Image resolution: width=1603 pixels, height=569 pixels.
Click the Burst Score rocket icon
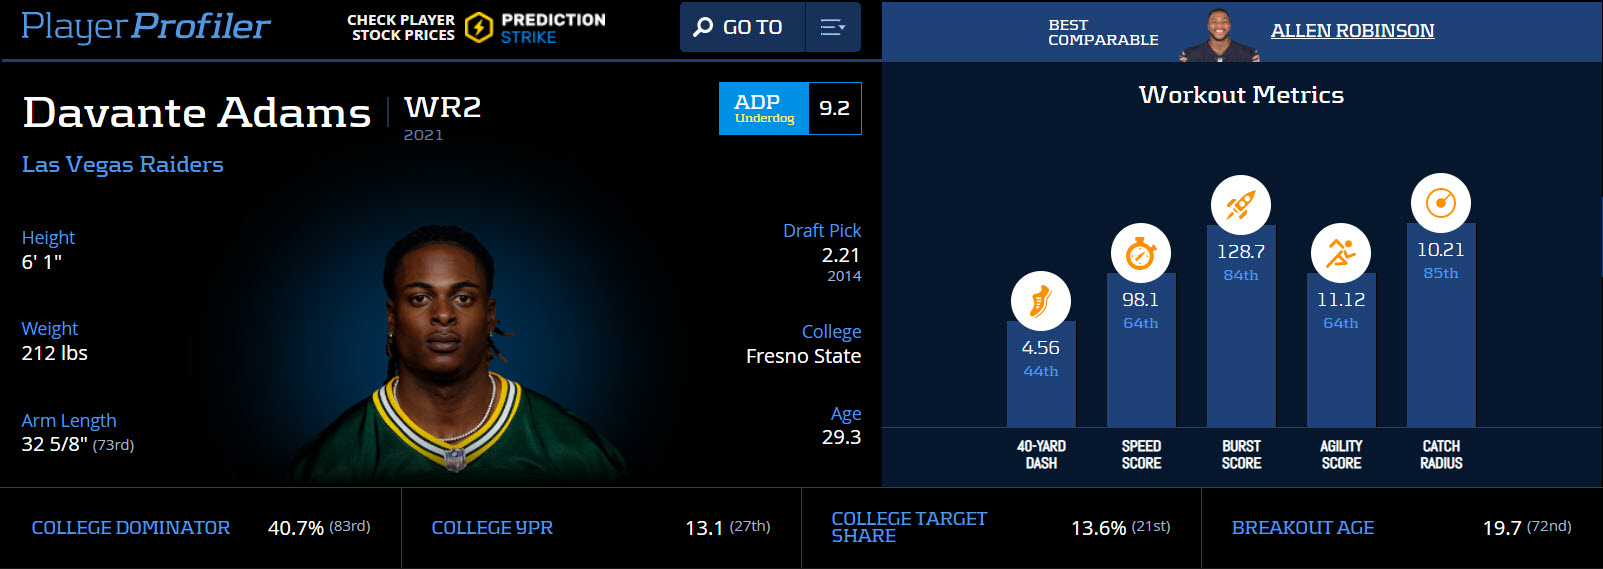[1240, 205]
